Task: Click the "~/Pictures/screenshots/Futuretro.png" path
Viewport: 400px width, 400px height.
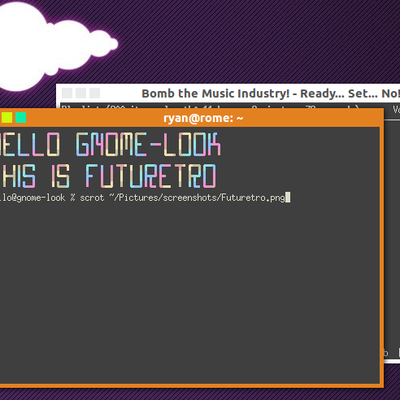Action: 197,198
